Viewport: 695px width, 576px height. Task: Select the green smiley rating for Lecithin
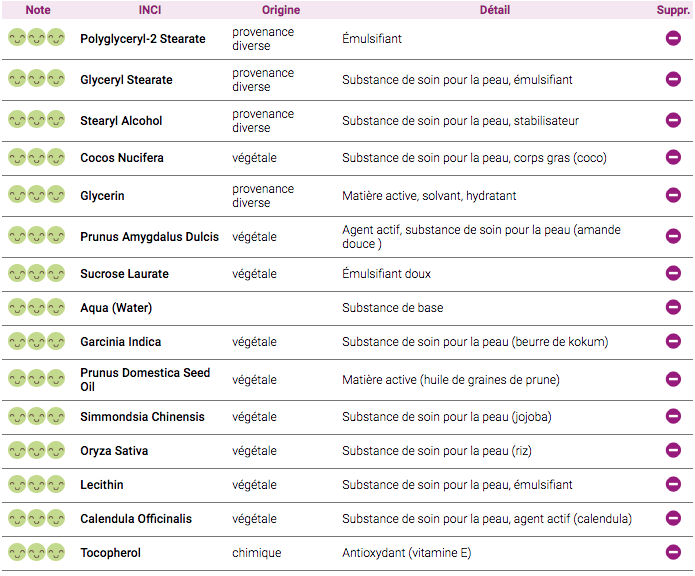coord(36,485)
